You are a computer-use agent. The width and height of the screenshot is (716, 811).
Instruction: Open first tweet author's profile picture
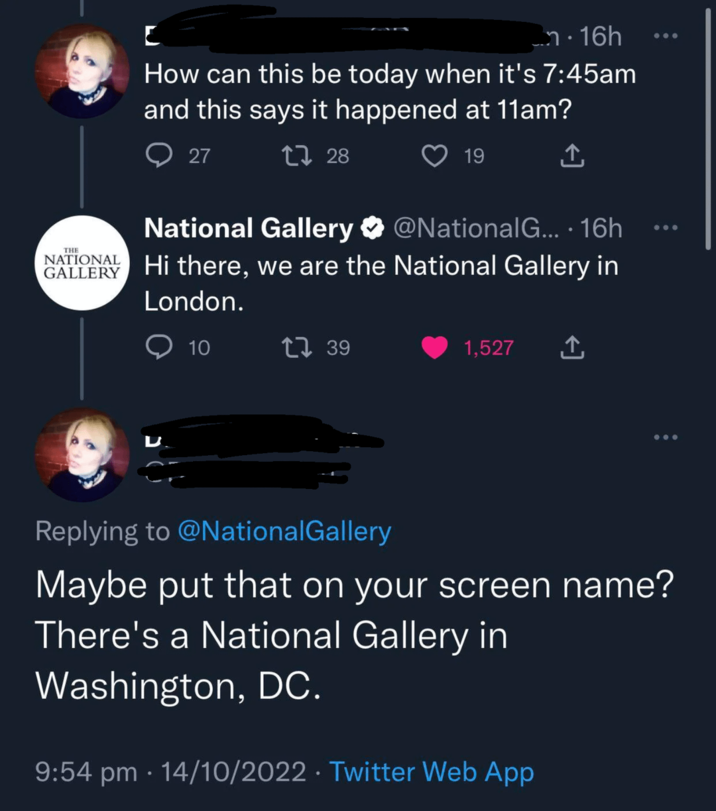tap(81, 71)
